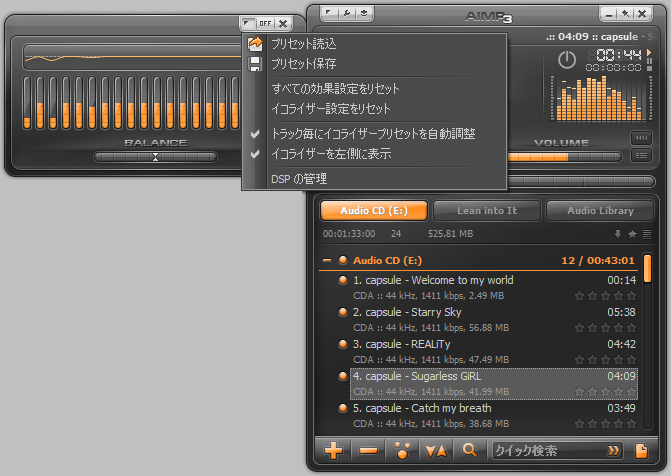
Task: Open the shutdown timer power icon
Action: click(567, 60)
